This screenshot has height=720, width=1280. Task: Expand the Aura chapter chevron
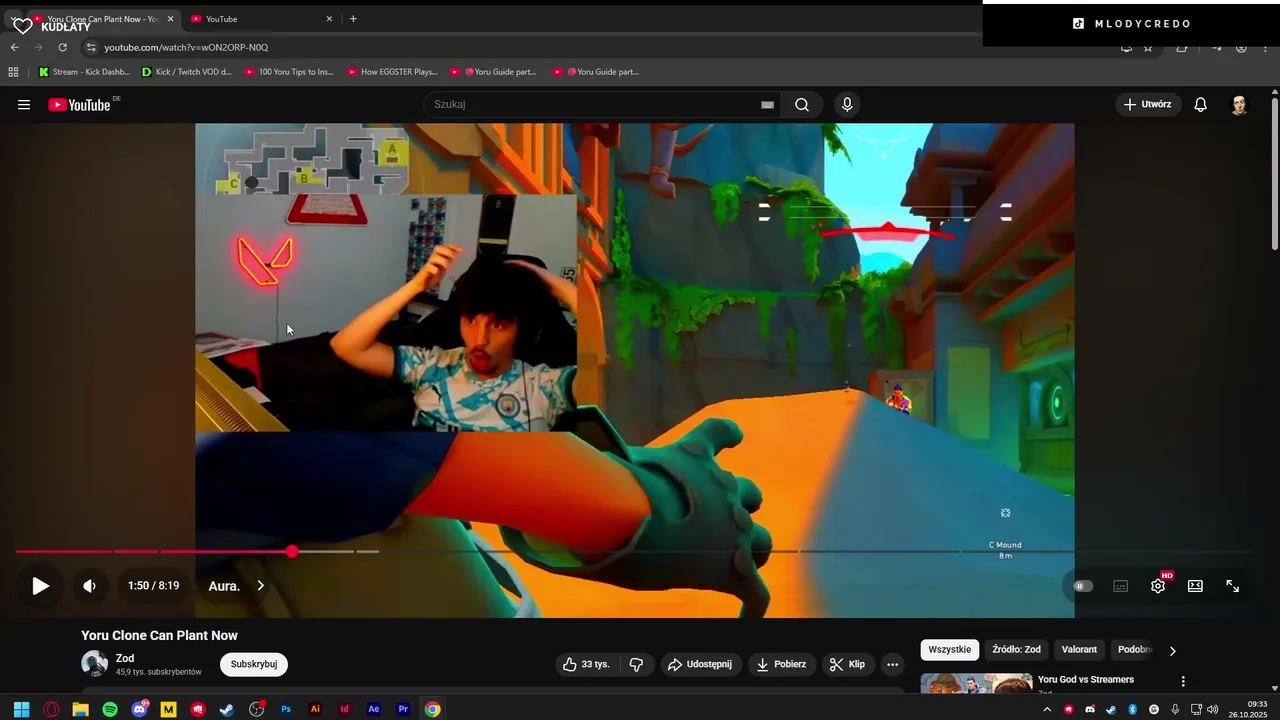[x=260, y=586]
